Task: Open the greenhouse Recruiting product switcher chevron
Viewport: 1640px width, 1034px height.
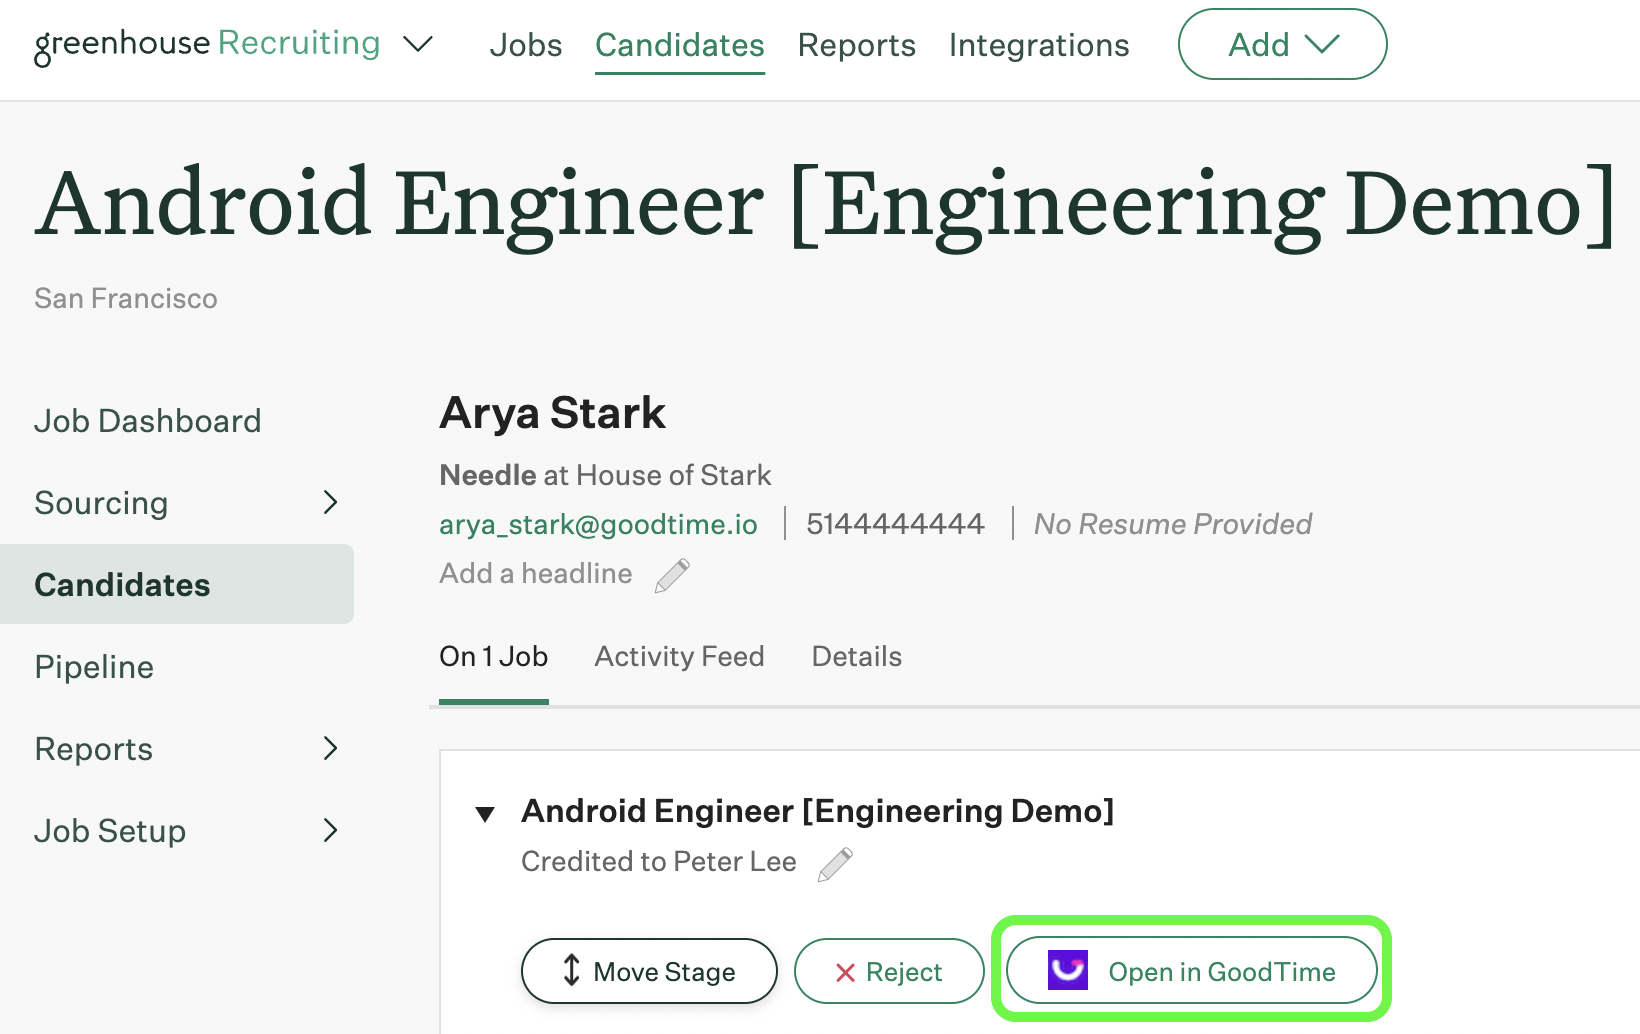Action: coord(417,44)
